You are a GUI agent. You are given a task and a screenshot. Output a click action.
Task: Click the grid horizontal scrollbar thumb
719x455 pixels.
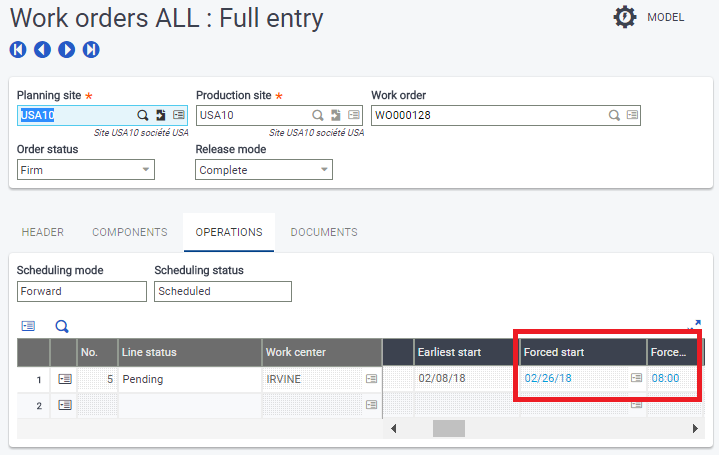pyautogui.click(x=449, y=429)
